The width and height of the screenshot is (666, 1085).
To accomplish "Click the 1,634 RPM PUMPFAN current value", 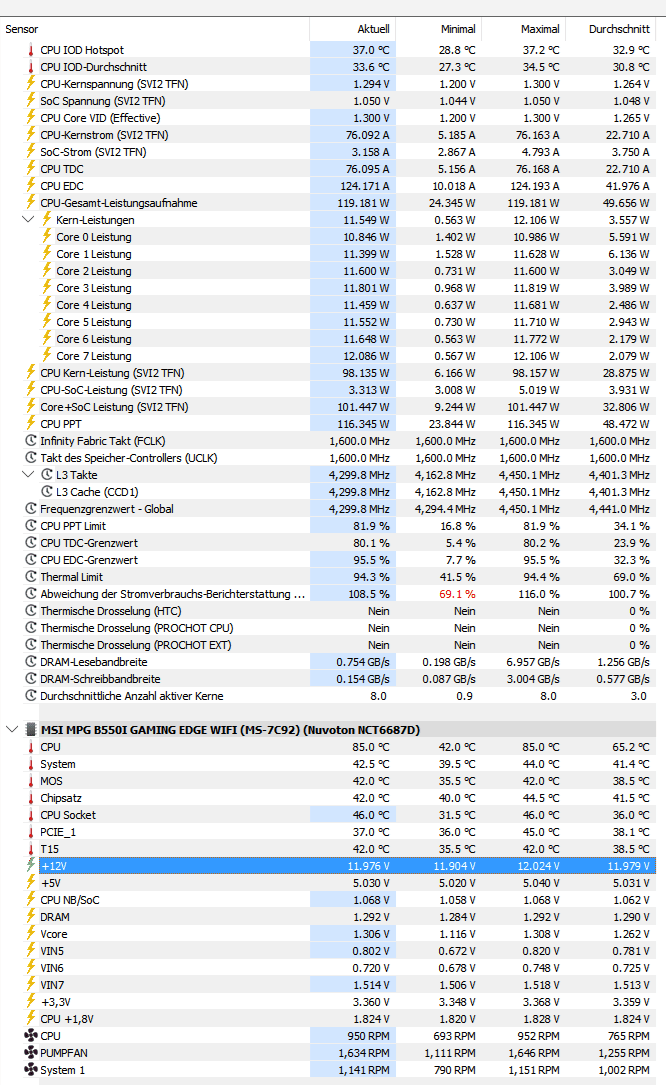I will point(364,1053).
